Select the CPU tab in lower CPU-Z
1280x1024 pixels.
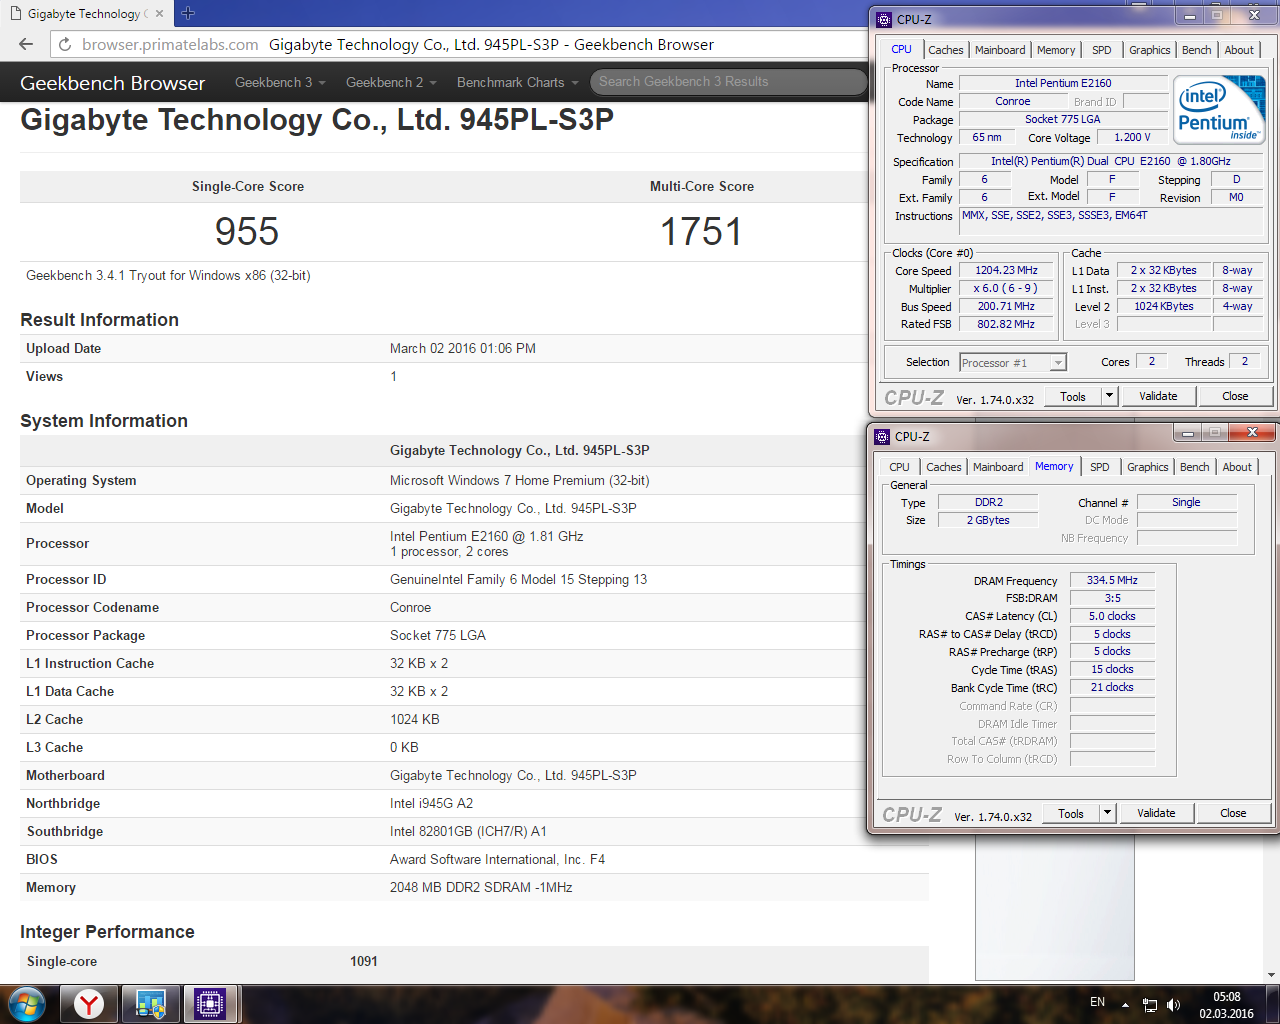[899, 467]
